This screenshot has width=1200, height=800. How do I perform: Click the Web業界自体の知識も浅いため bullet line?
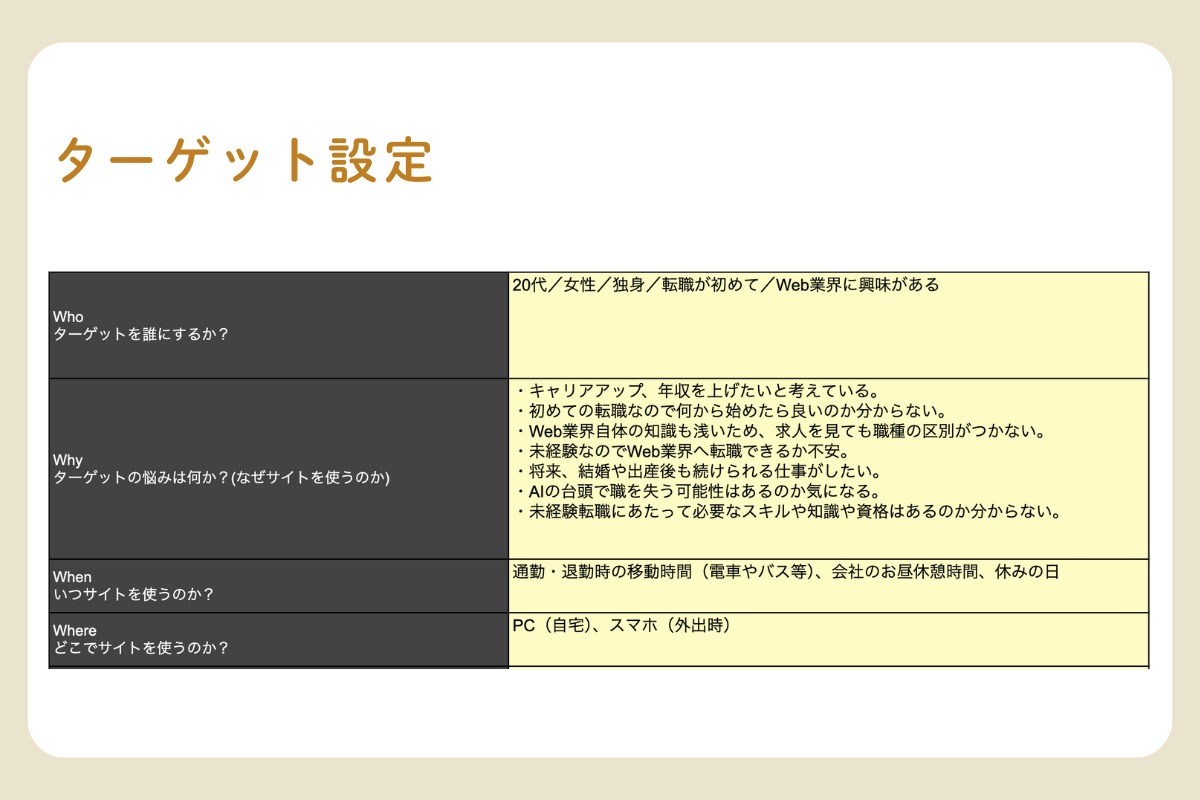pos(779,431)
